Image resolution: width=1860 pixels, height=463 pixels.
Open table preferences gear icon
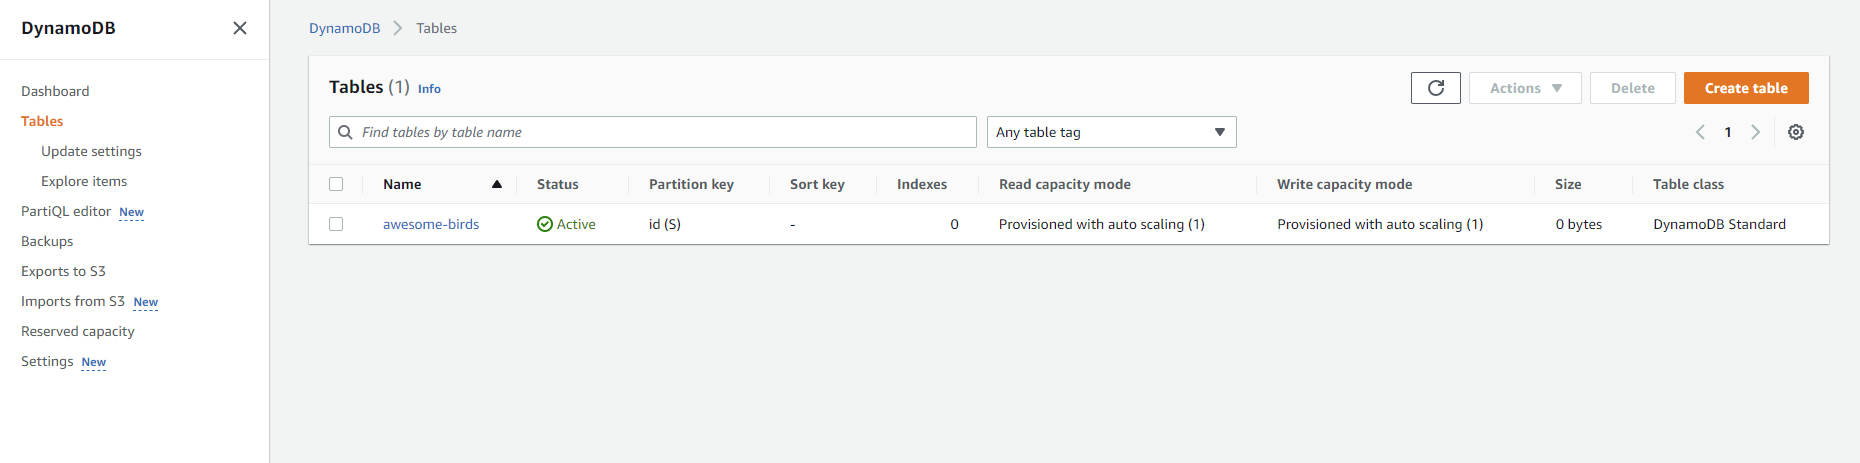(x=1796, y=132)
